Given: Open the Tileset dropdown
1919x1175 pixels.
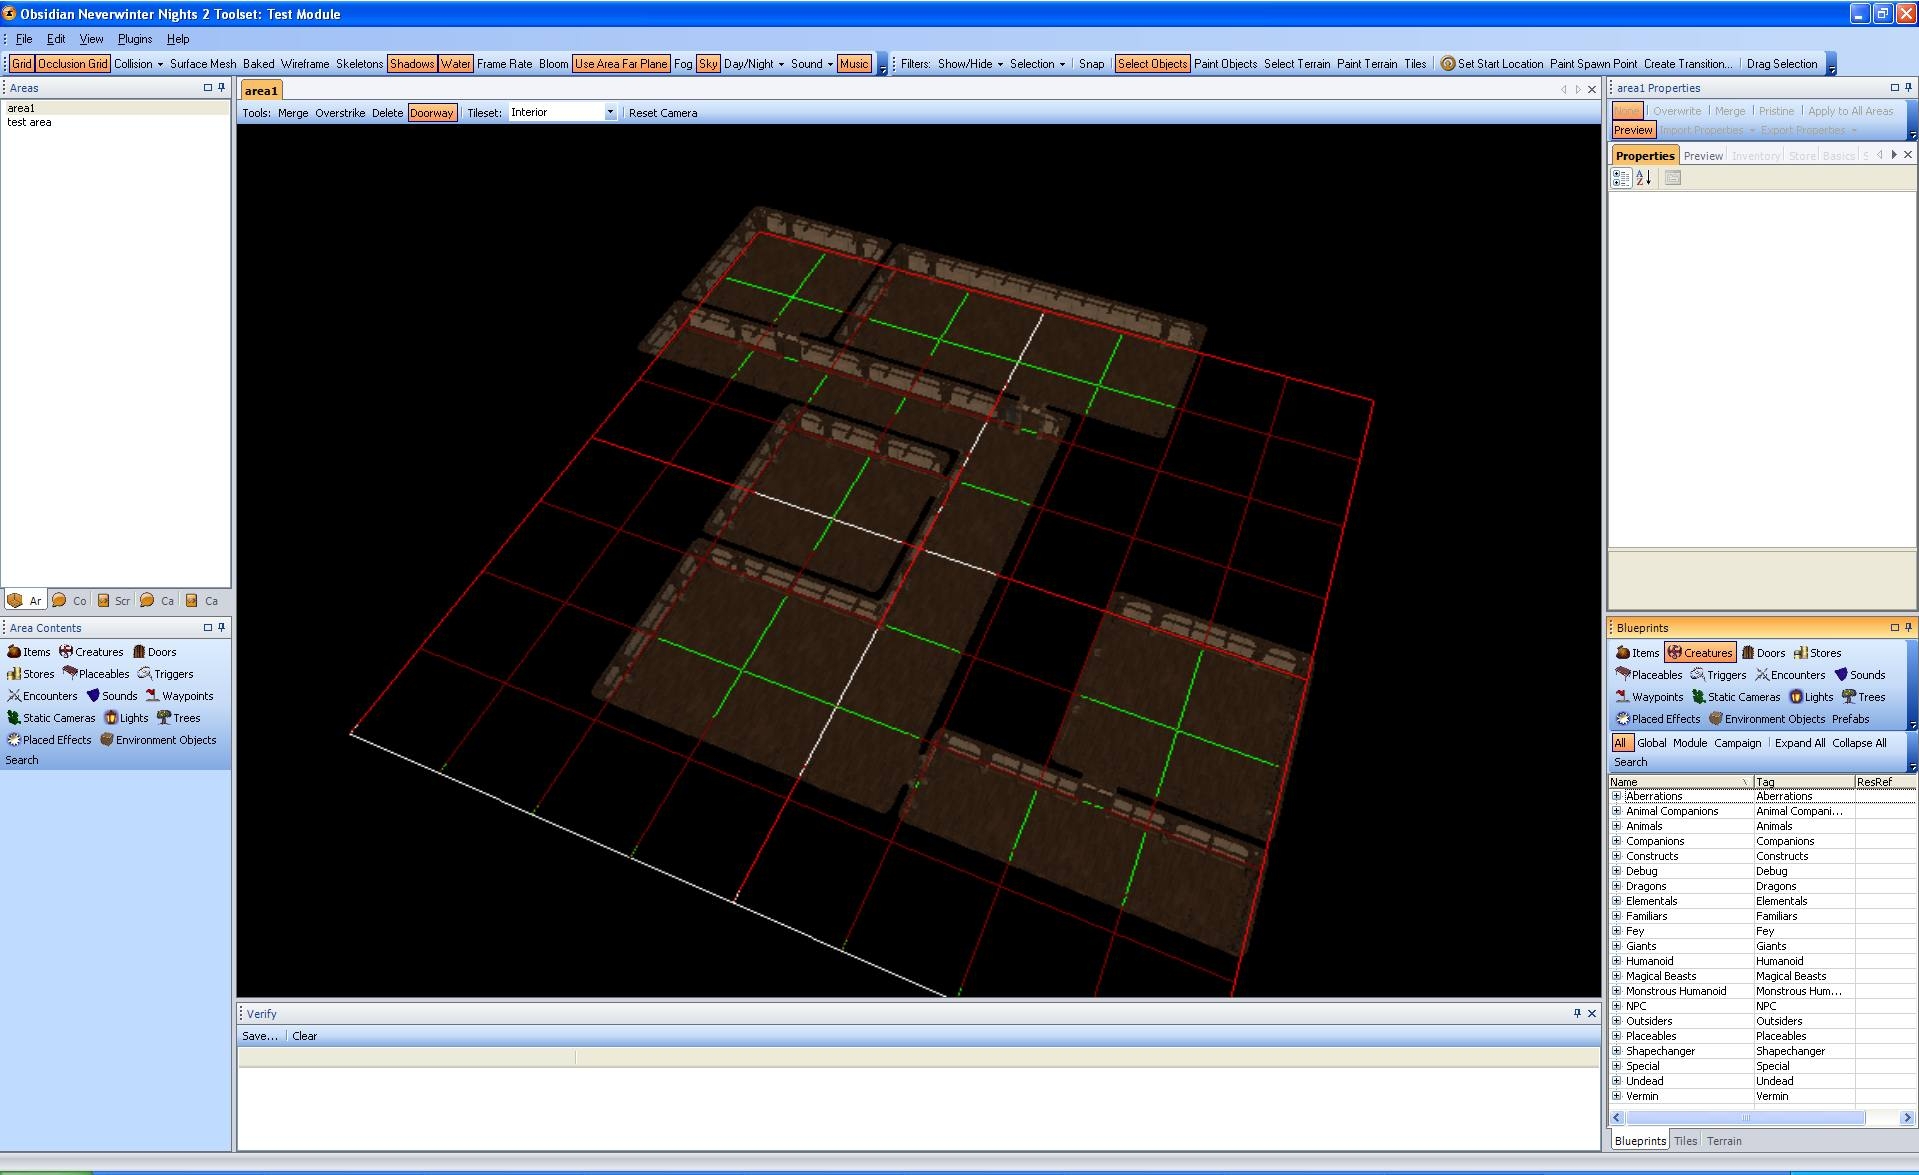Looking at the screenshot, I should (x=610, y=113).
